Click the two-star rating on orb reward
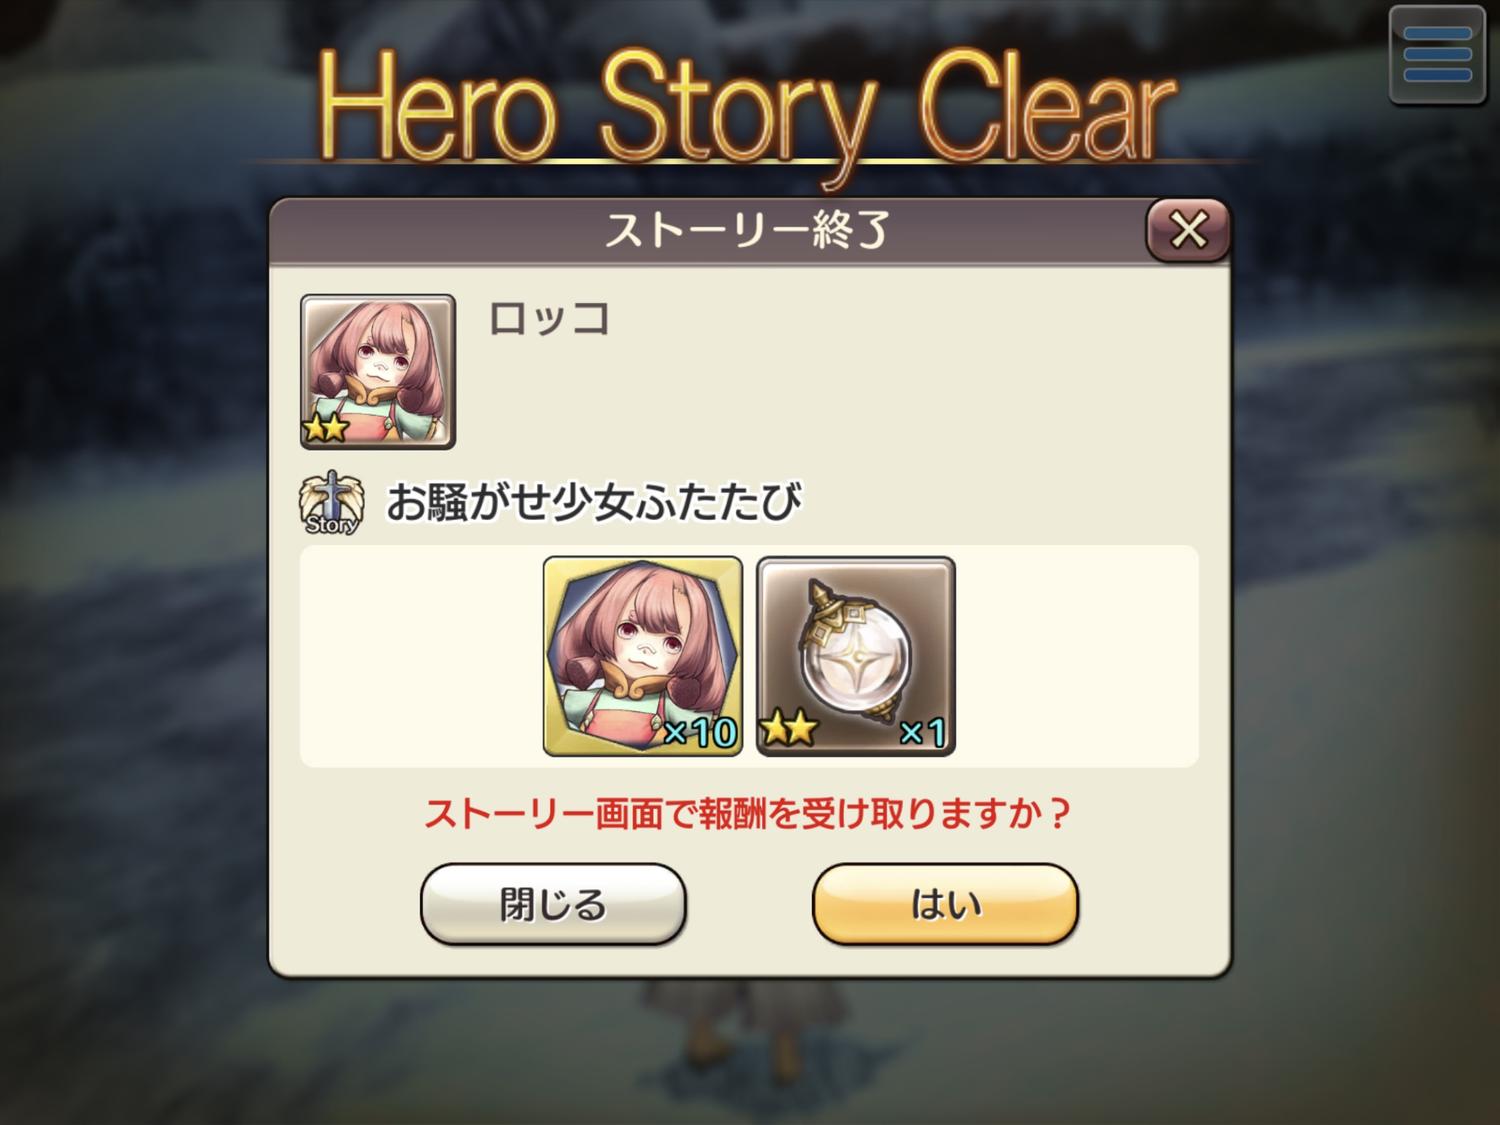 point(789,730)
